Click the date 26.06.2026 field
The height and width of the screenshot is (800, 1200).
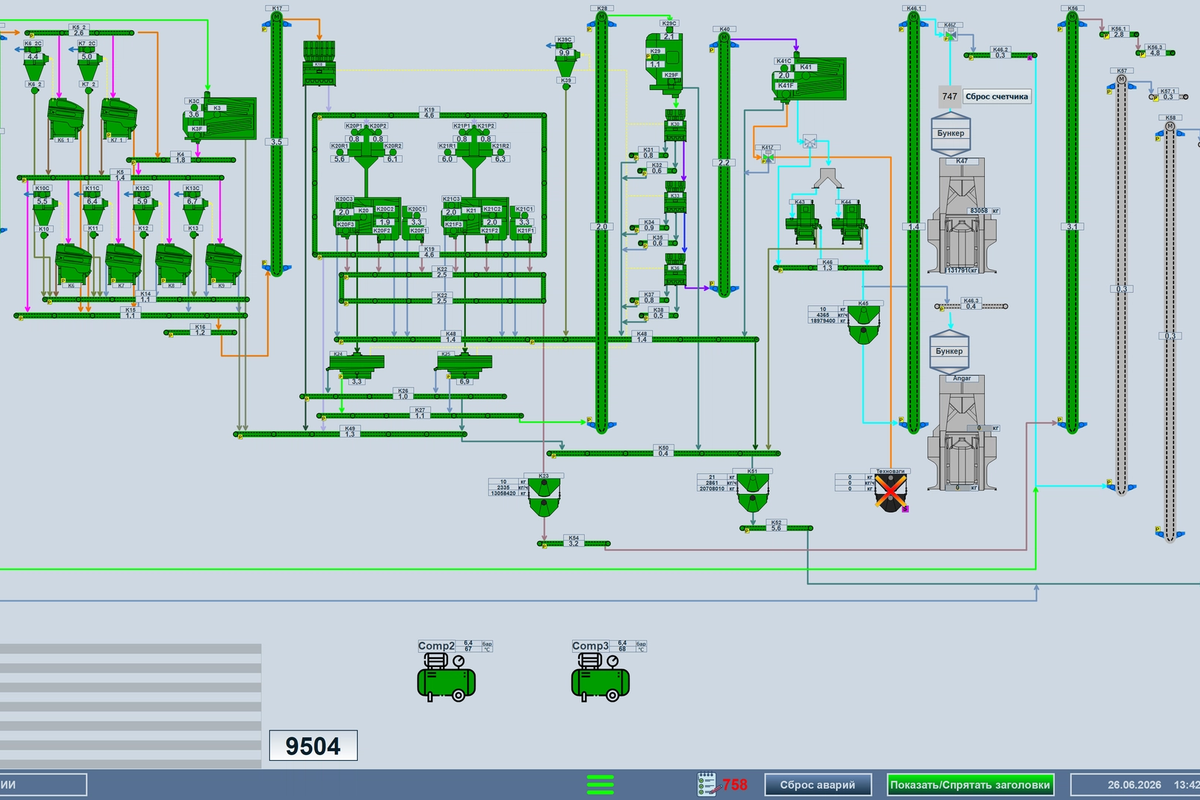coord(1135,784)
